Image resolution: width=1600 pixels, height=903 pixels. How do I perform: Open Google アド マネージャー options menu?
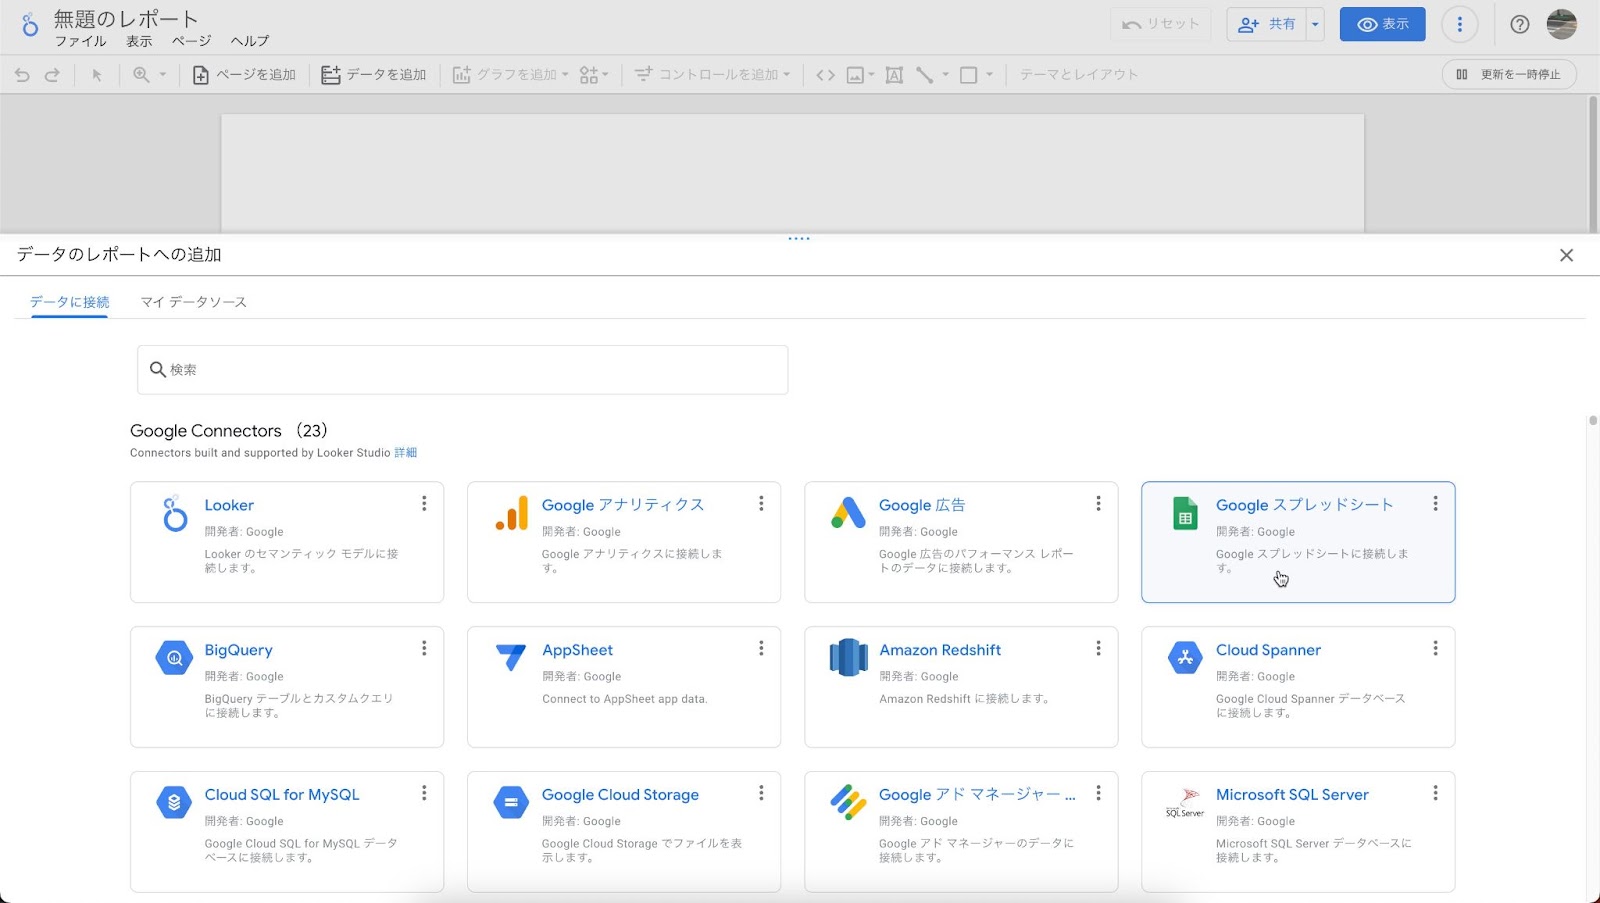click(x=1098, y=793)
